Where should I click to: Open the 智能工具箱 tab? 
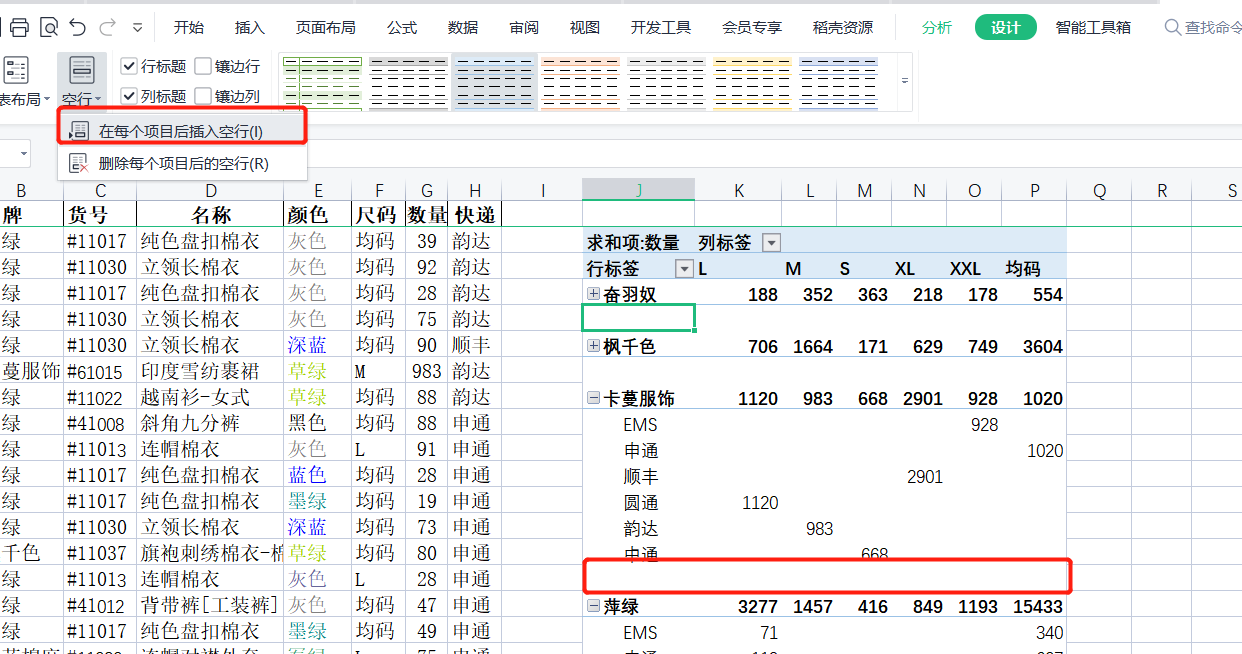(1093, 27)
